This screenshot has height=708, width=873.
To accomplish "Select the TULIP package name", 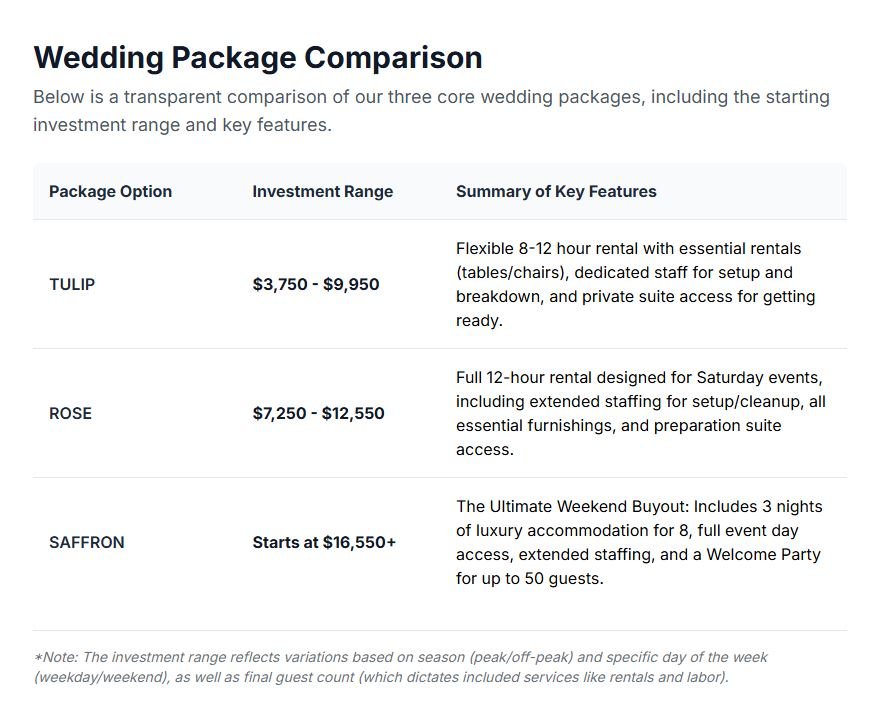I will click(x=72, y=284).
